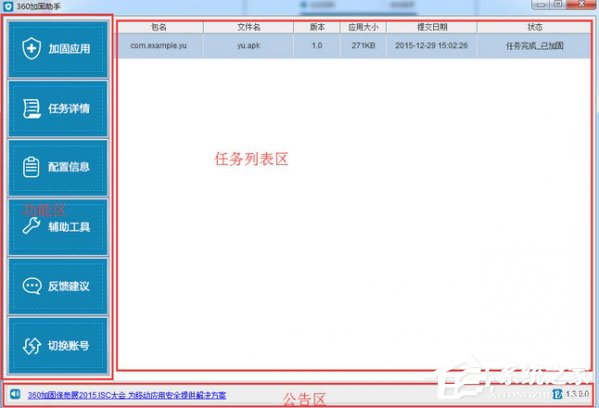Click the 2015-12-29 15:02:26 date cell
The image size is (599, 408).
tap(431, 45)
